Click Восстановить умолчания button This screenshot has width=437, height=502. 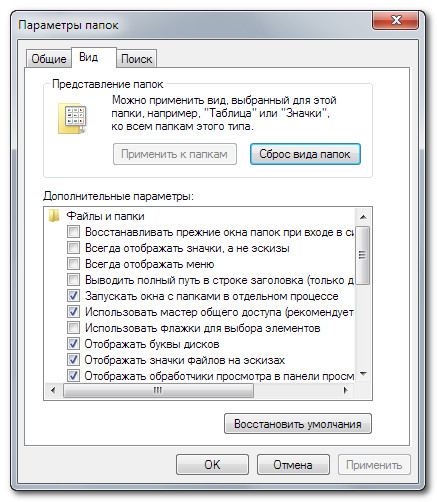click(x=298, y=424)
